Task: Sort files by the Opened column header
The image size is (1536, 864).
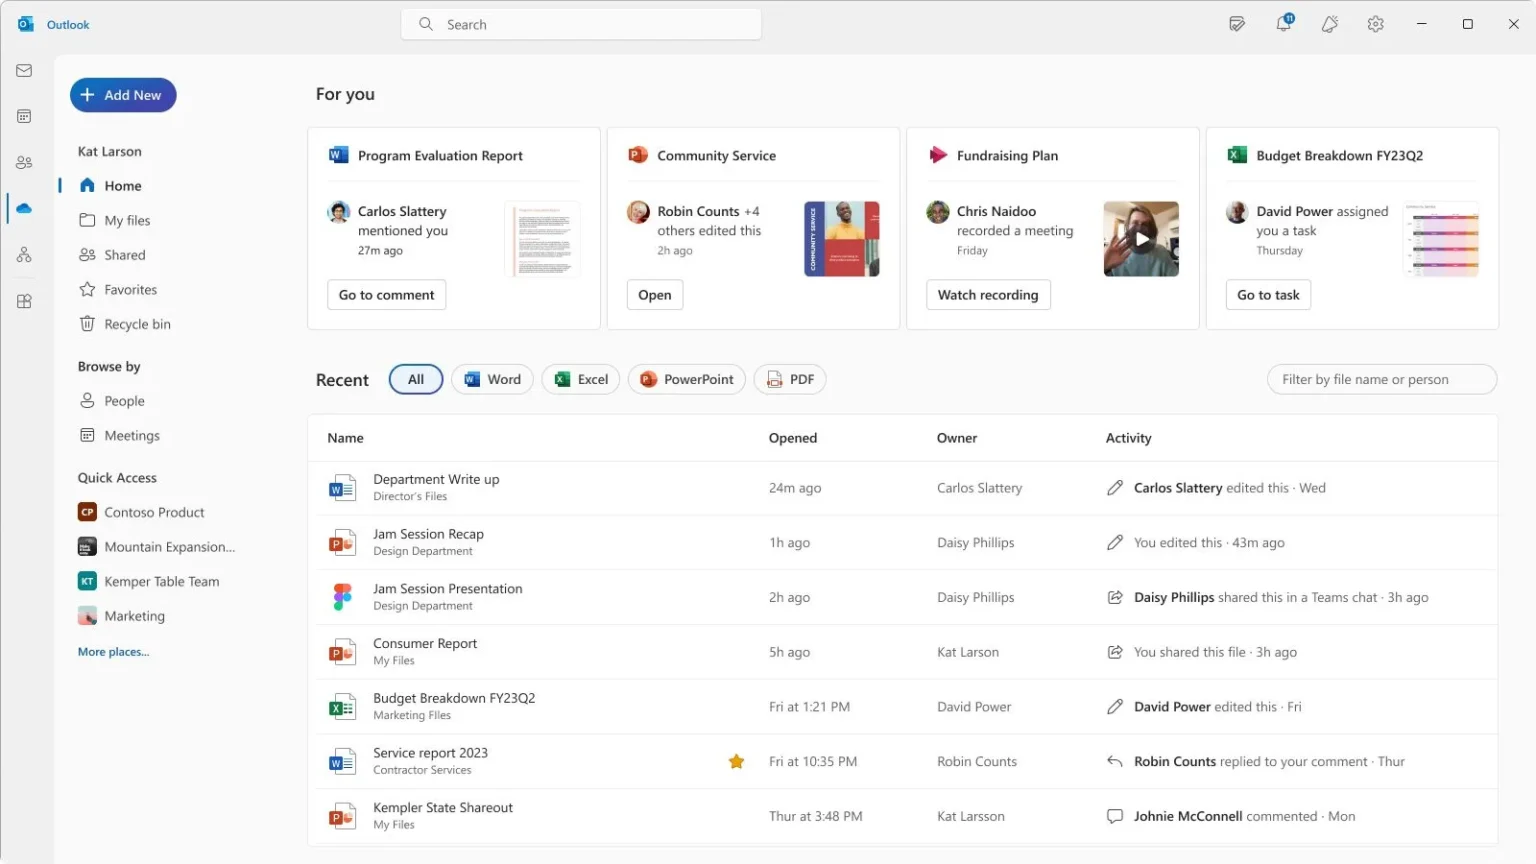Action: tap(793, 437)
